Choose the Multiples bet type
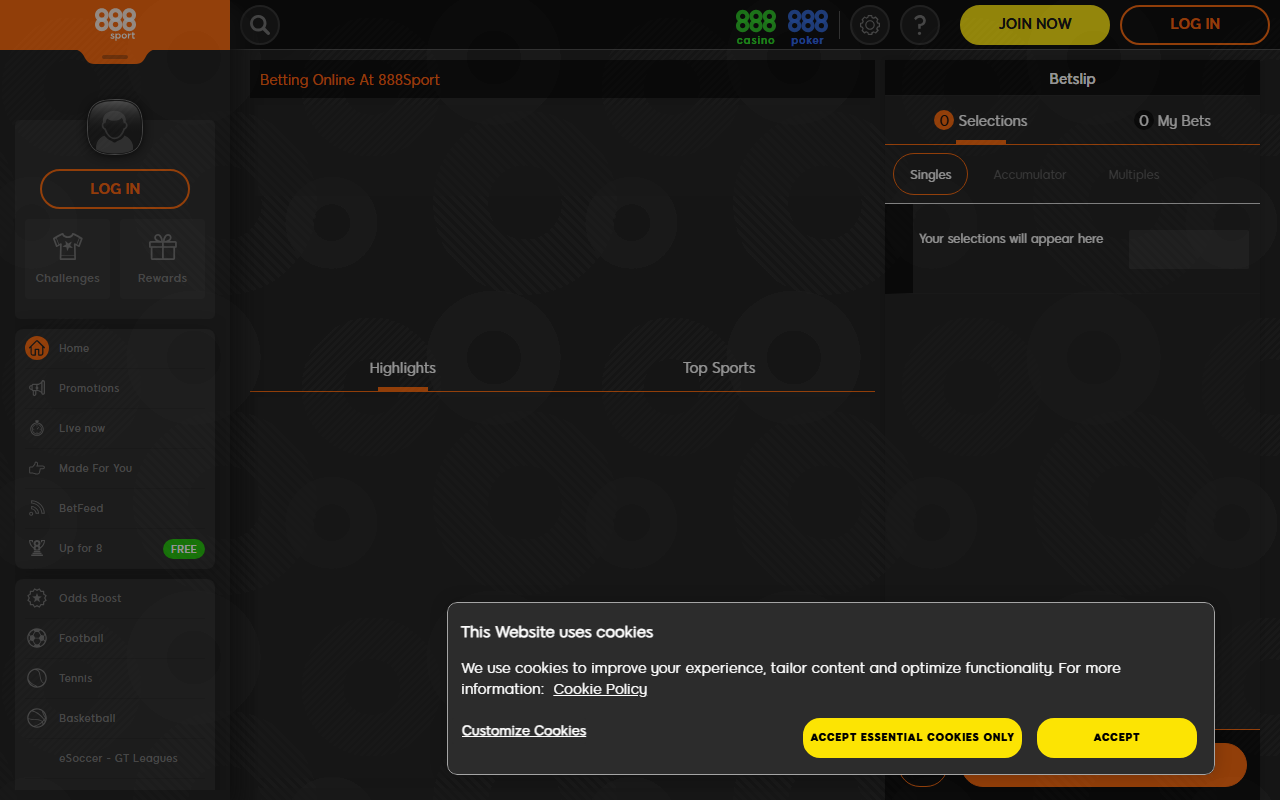The width and height of the screenshot is (1280, 800). point(1134,175)
